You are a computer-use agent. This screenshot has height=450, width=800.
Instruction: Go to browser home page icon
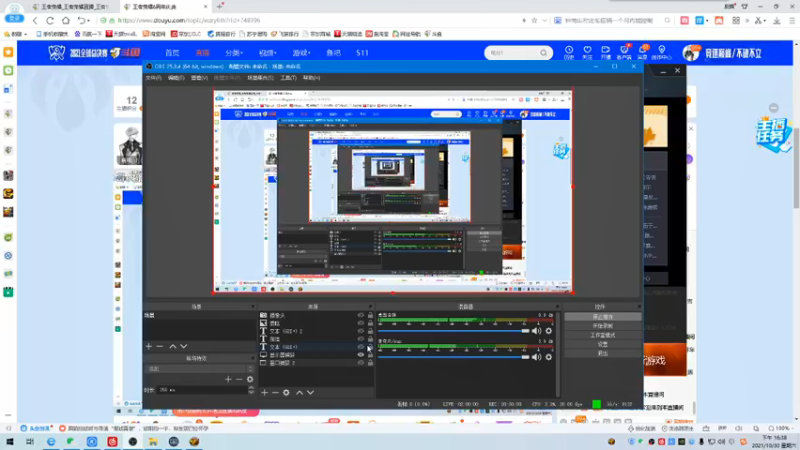click(66, 20)
